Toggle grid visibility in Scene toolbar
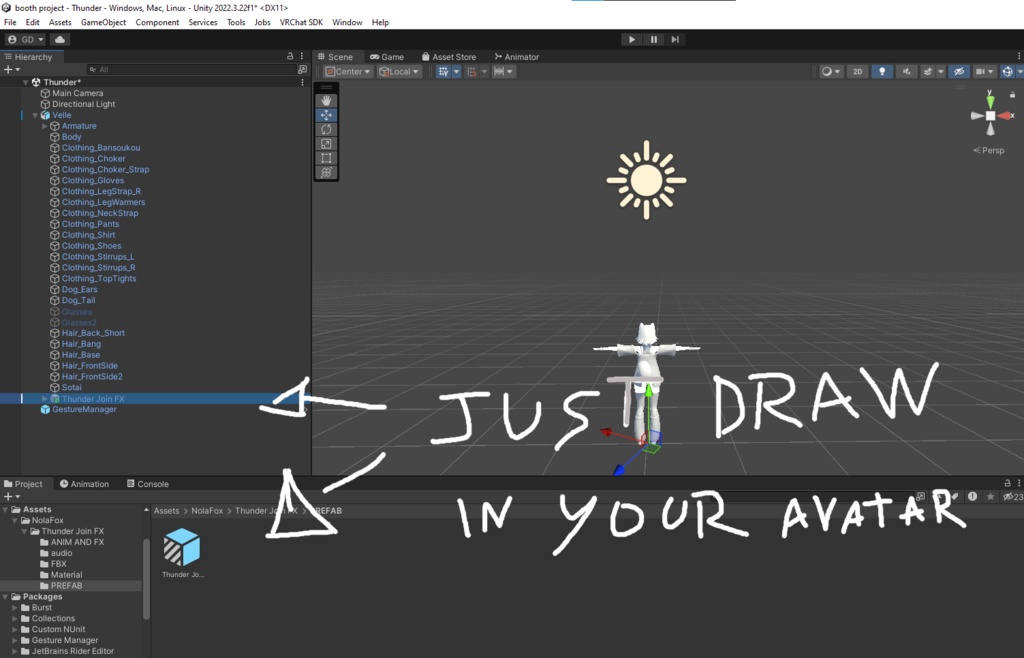The image size is (1024, 658). pos(443,72)
